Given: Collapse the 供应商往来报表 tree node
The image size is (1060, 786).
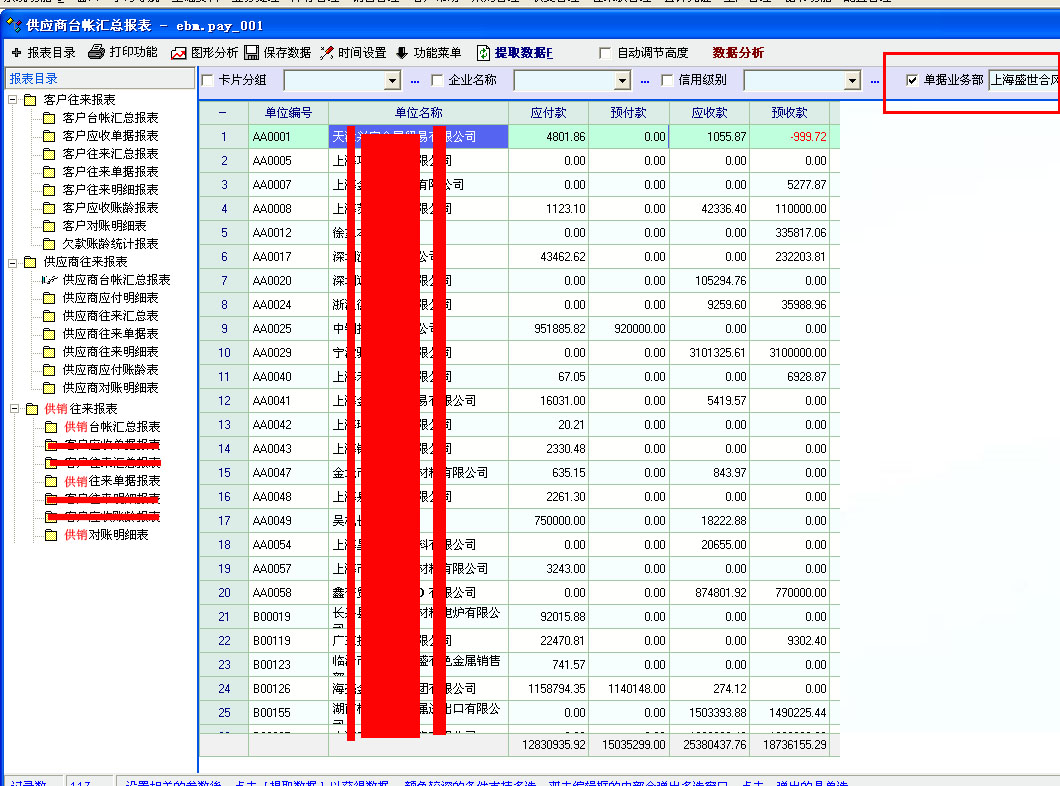Looking at the screenshot, I should pos(14,262).
